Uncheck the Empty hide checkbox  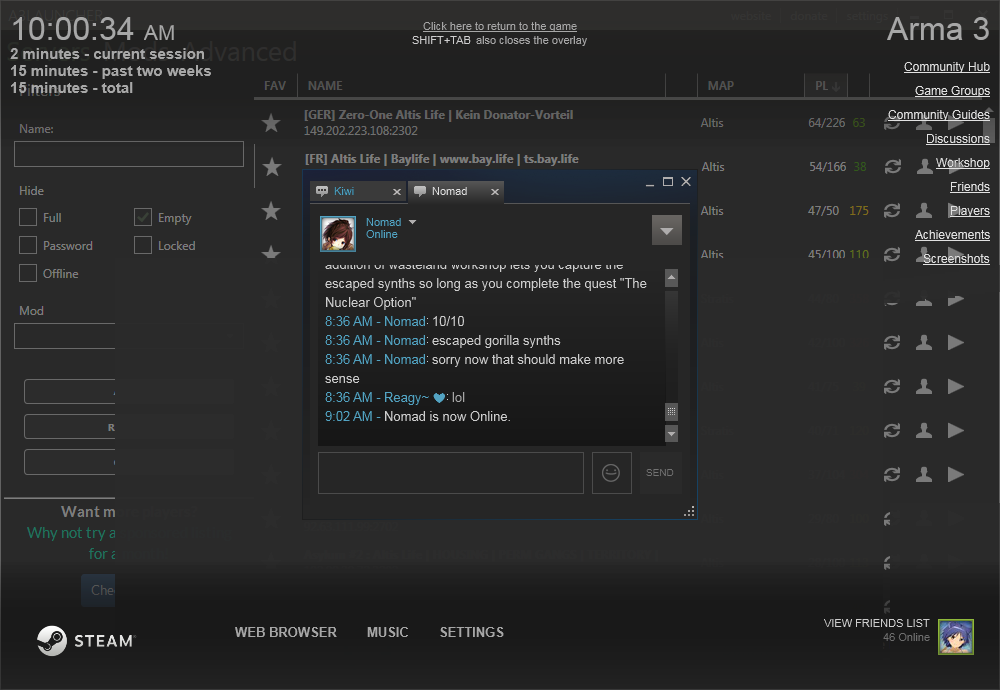(x=143, y=217)
